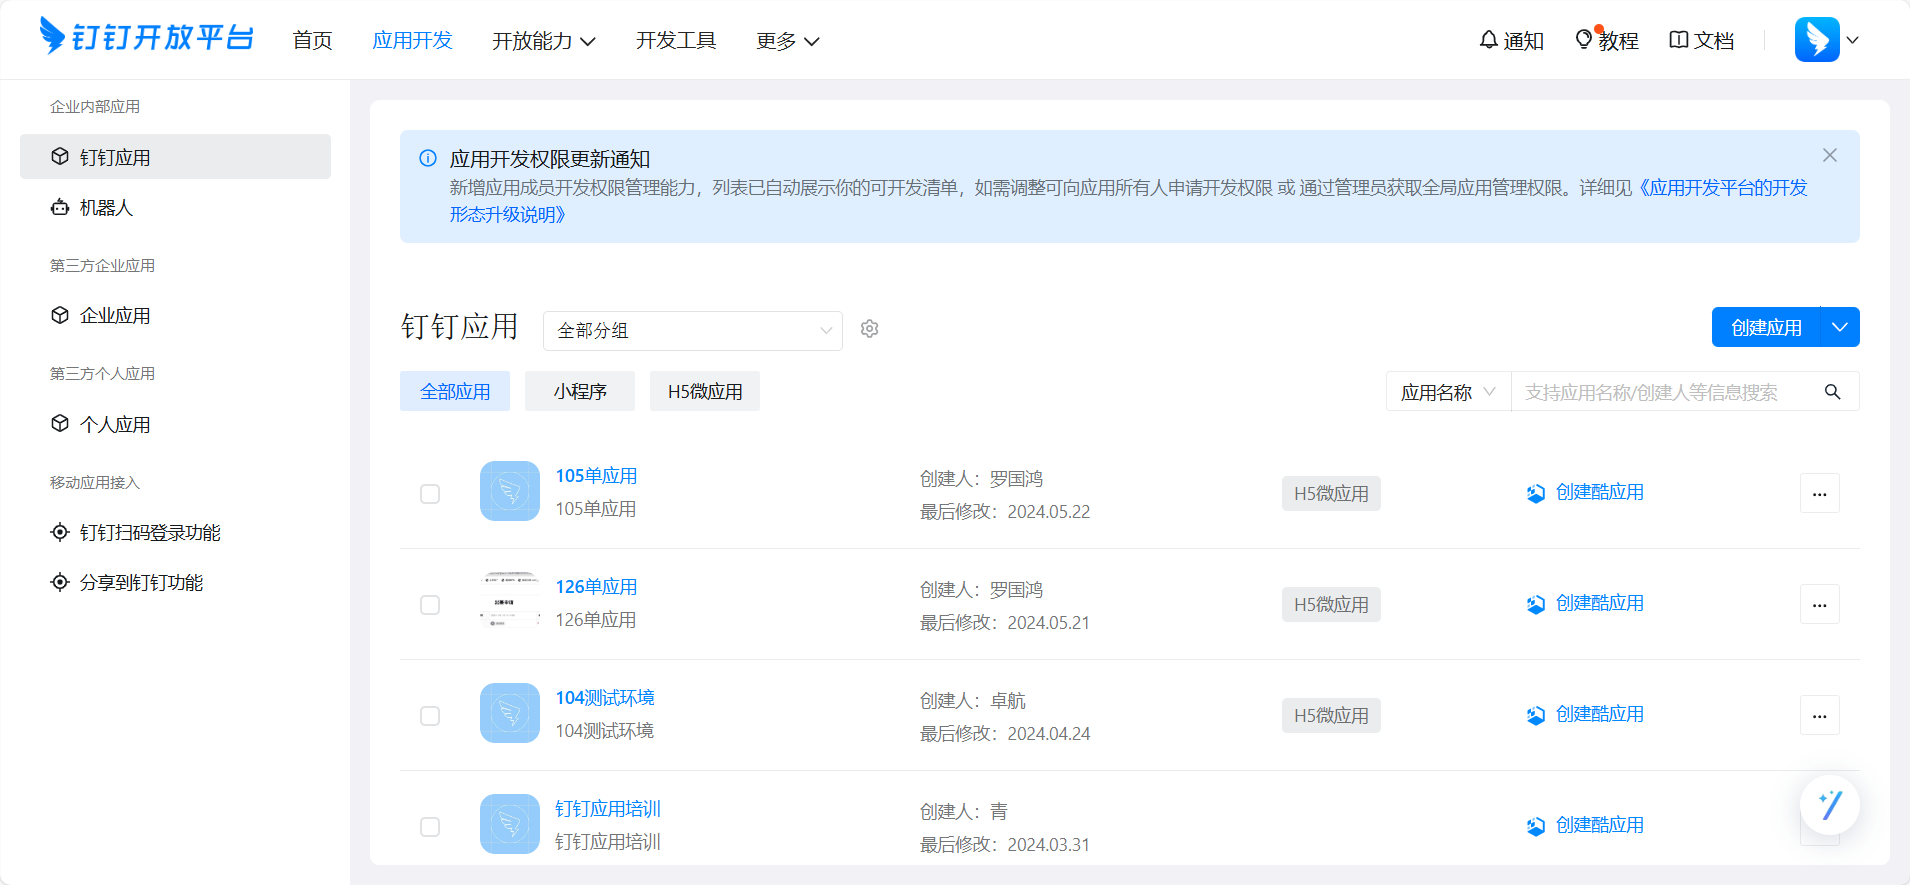
Task: Open more options for 126单应用 row
Action: tap(1820, 604)
